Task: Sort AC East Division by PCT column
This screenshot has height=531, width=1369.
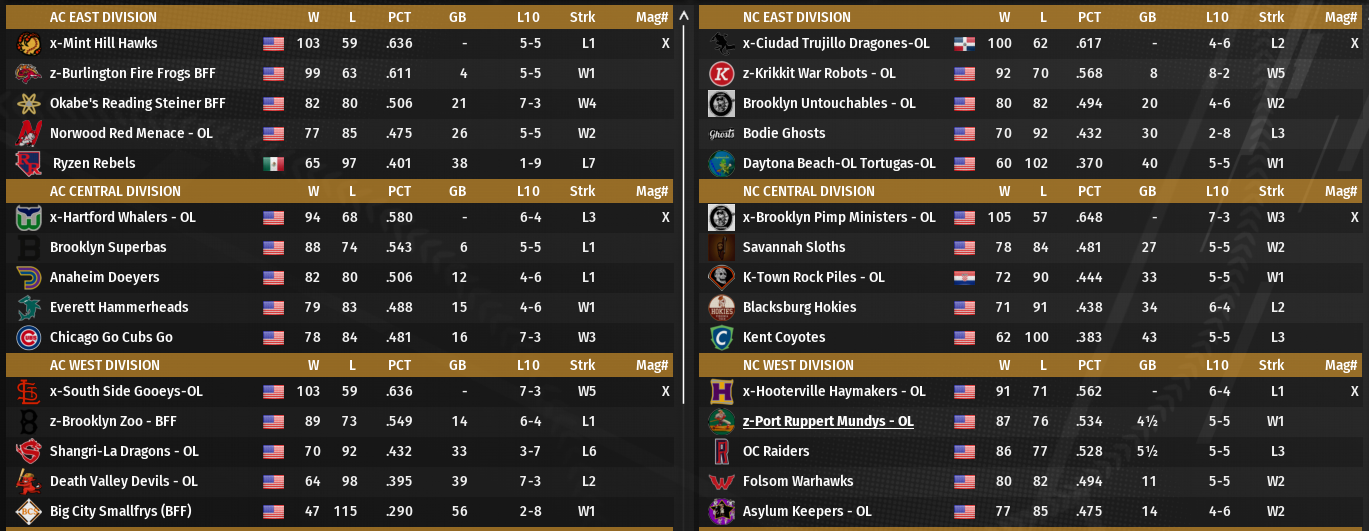Action: coord(399,18)
